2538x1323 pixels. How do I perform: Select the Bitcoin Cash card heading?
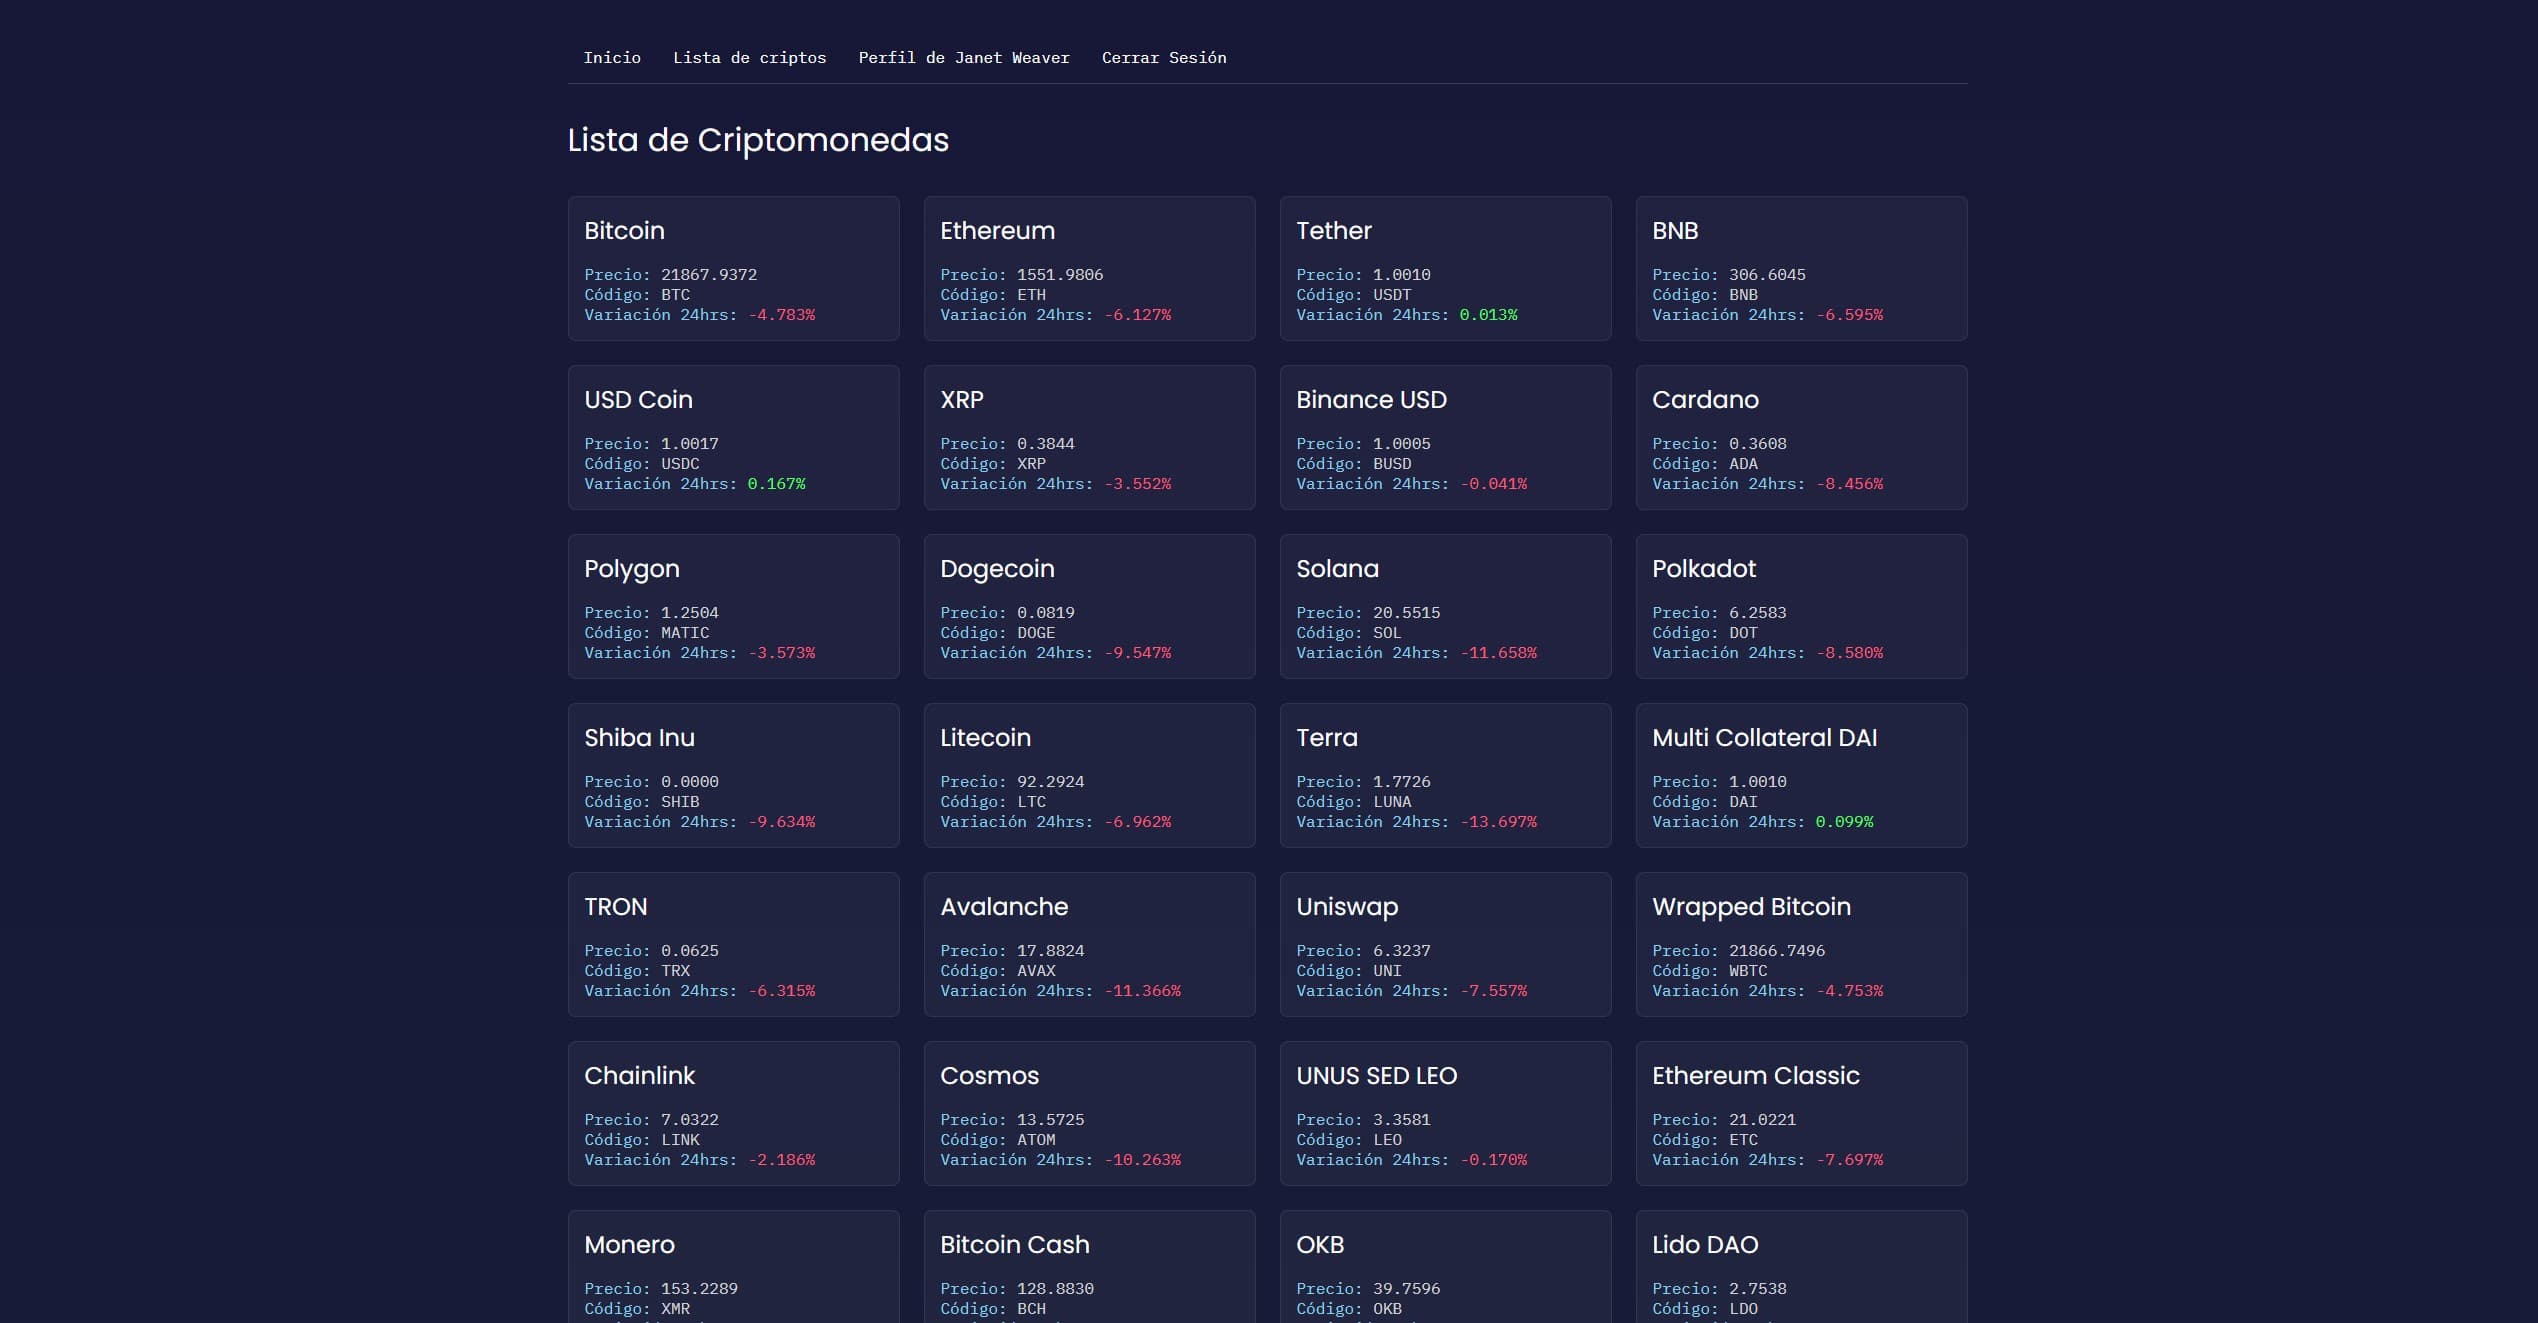[x=1015, y=1245]
